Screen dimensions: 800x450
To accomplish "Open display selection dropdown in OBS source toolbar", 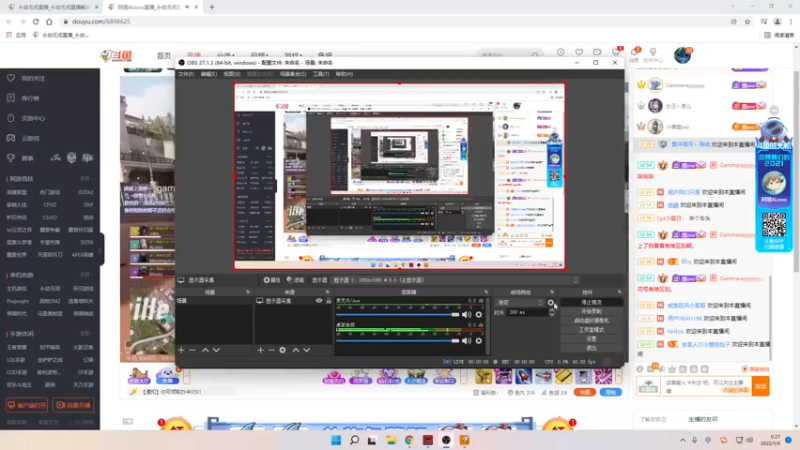I will (456, 280).
